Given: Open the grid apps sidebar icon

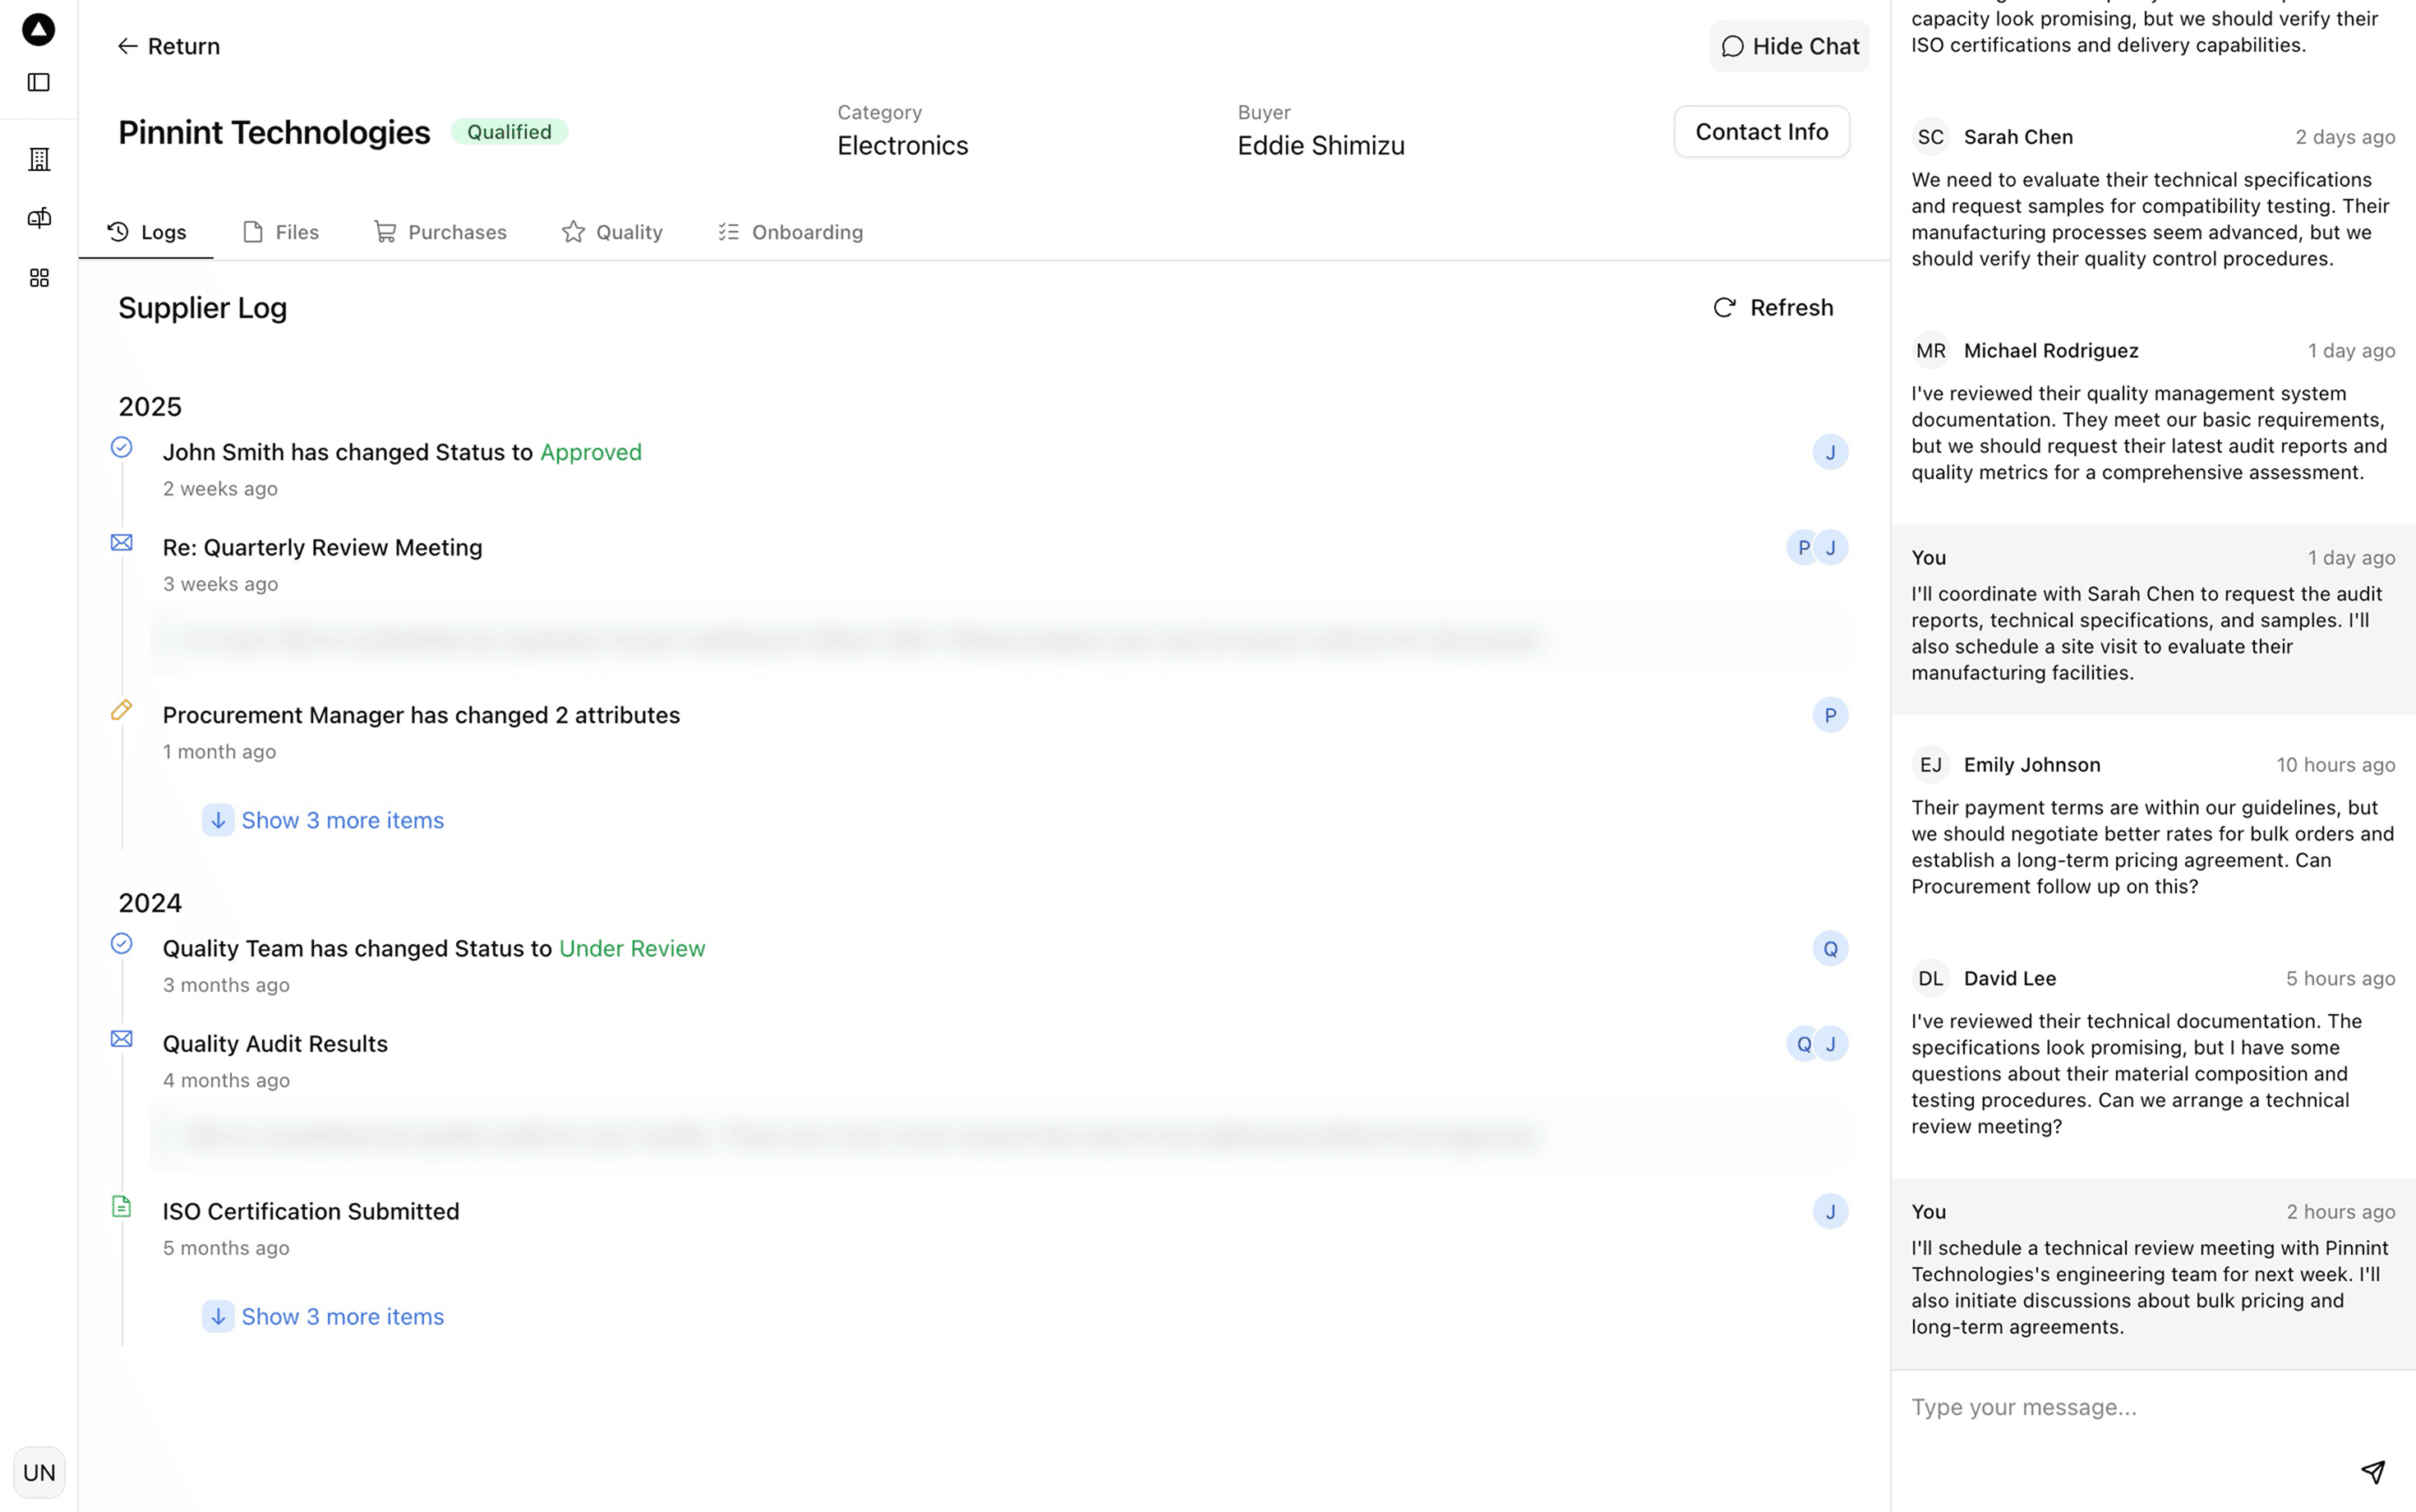Looking at the screenshot, I should pyautogui.click(x=38, y=278).
